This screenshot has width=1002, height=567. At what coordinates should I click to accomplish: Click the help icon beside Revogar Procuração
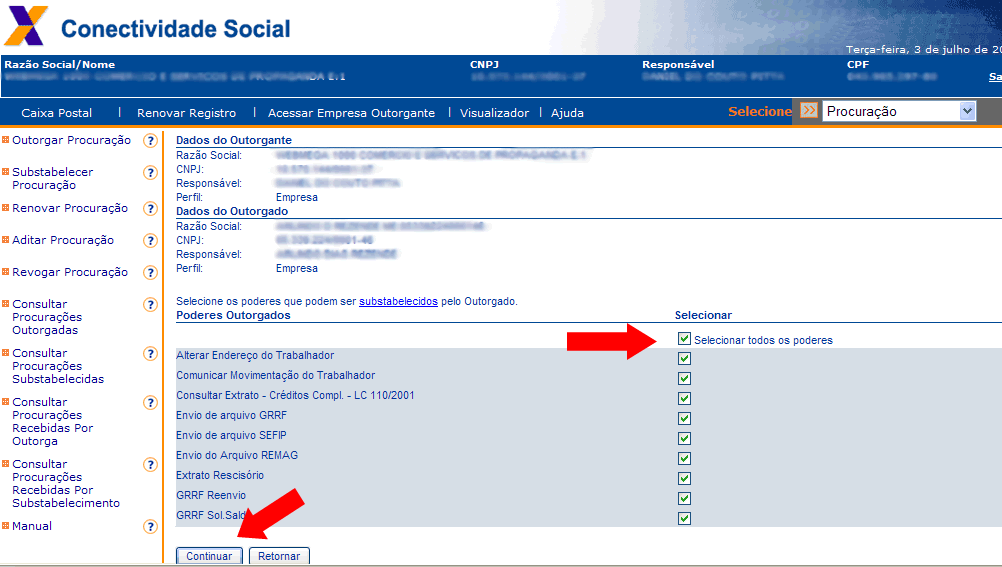tap(150, 272)
